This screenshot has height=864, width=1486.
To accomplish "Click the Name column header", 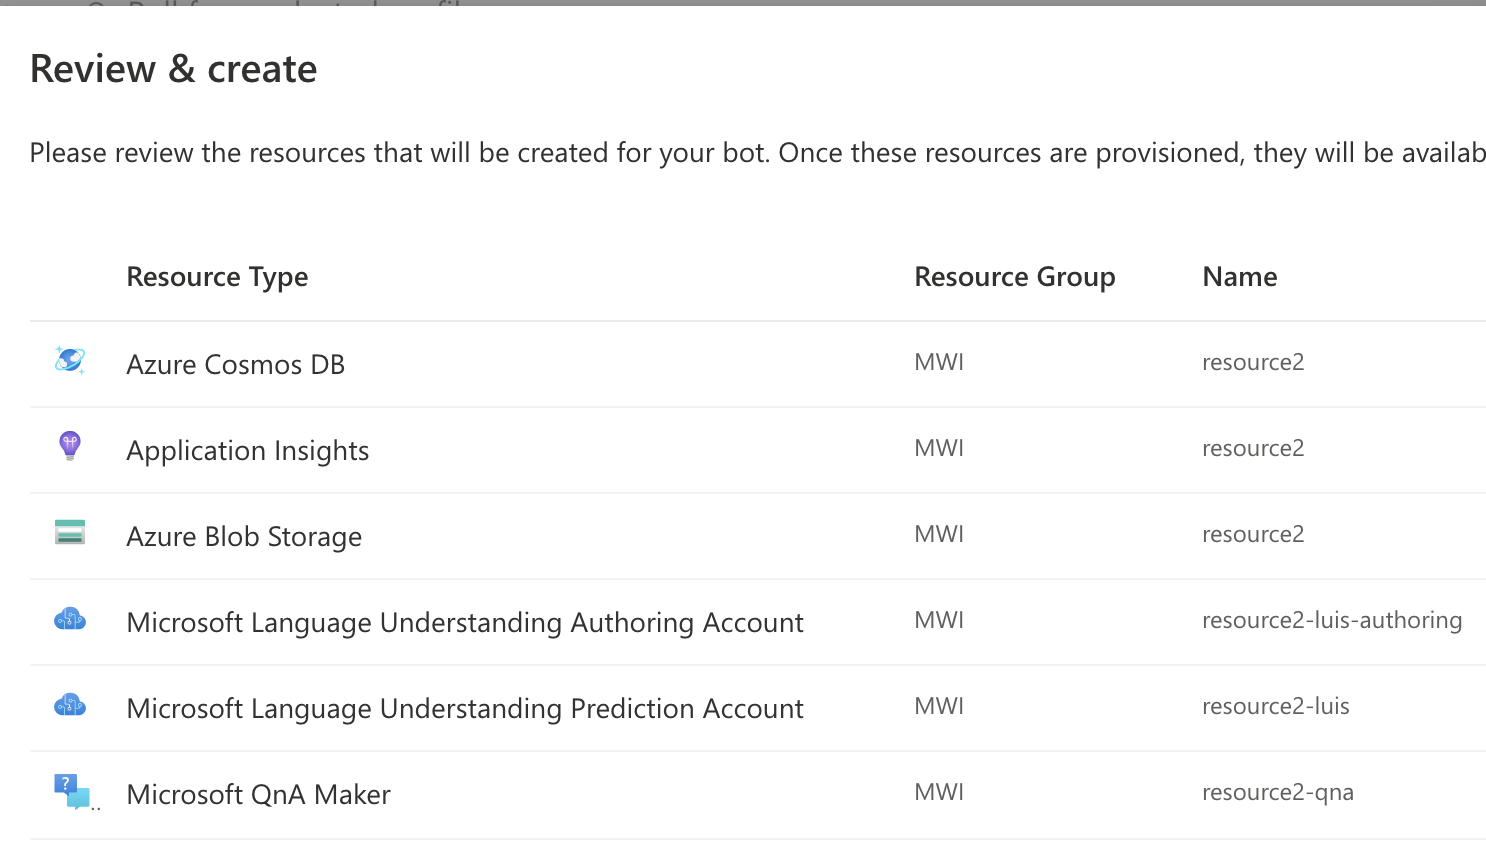I will tap(1239, 277).
